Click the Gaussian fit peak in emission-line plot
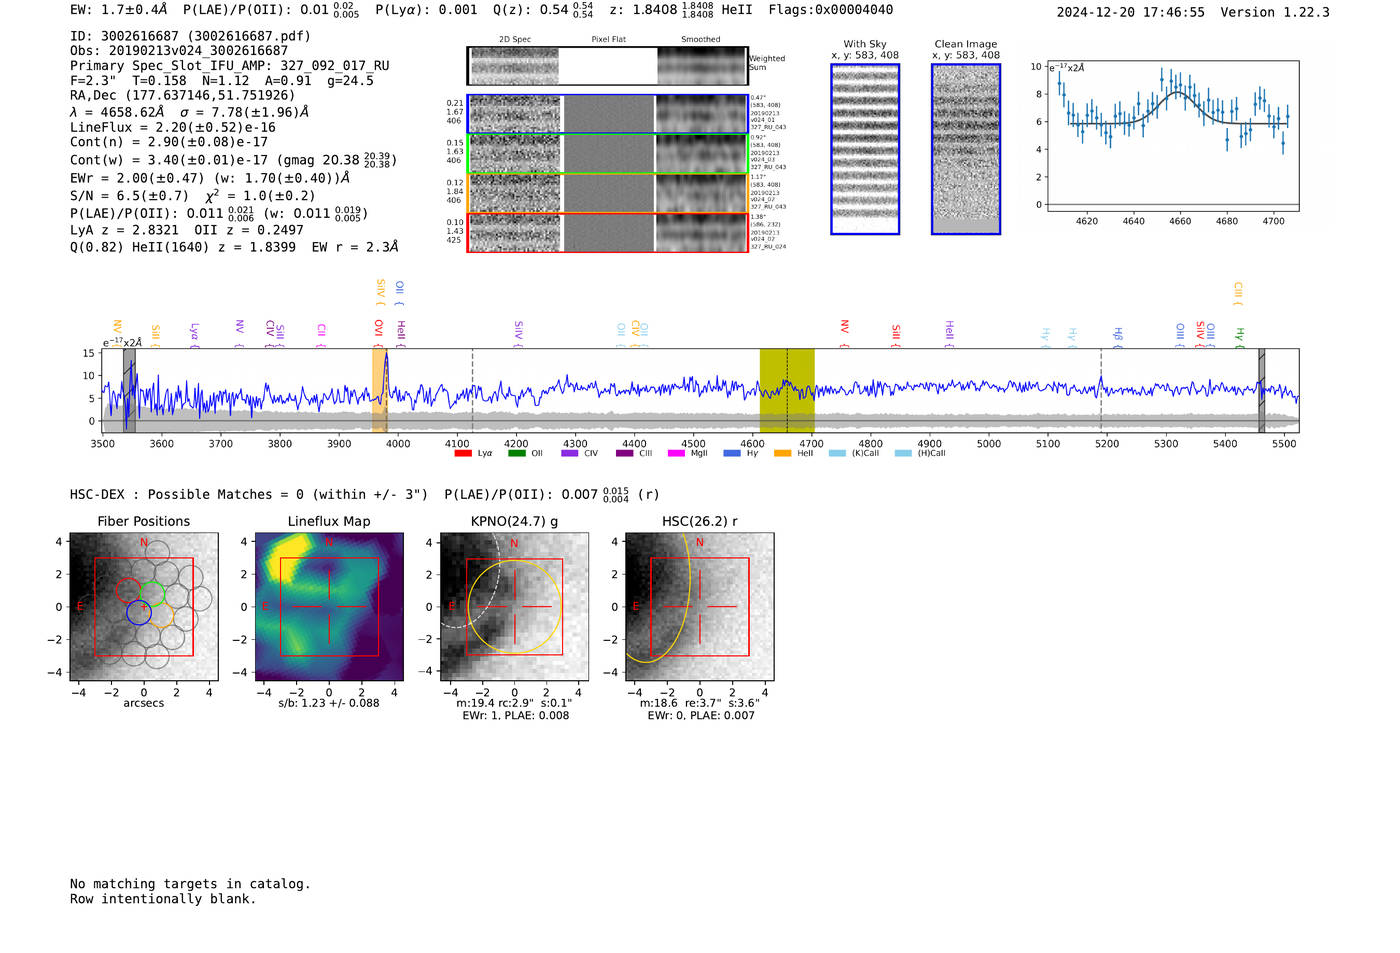The height and width of the screenshot is (953, 1400). (1180, 93)
